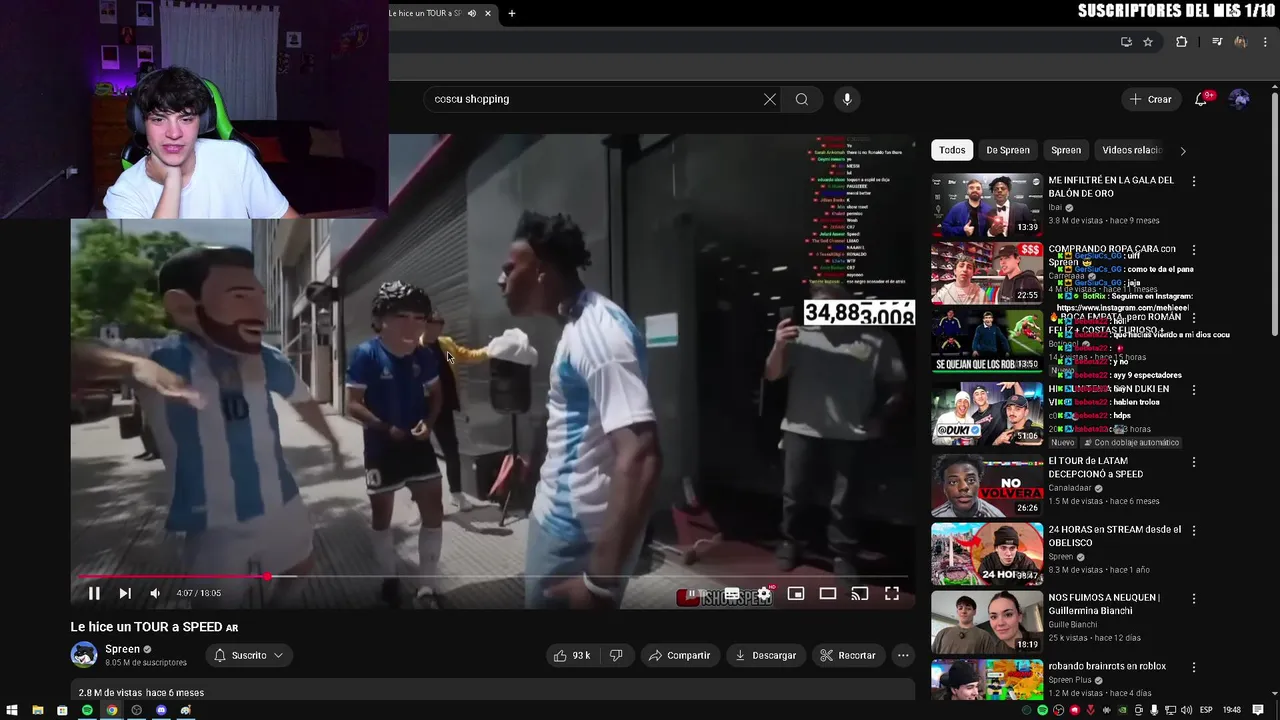Screen dimensions: 1280x720
Task: Open the Spreen channel name link
Action: click(x=123, y=649)
